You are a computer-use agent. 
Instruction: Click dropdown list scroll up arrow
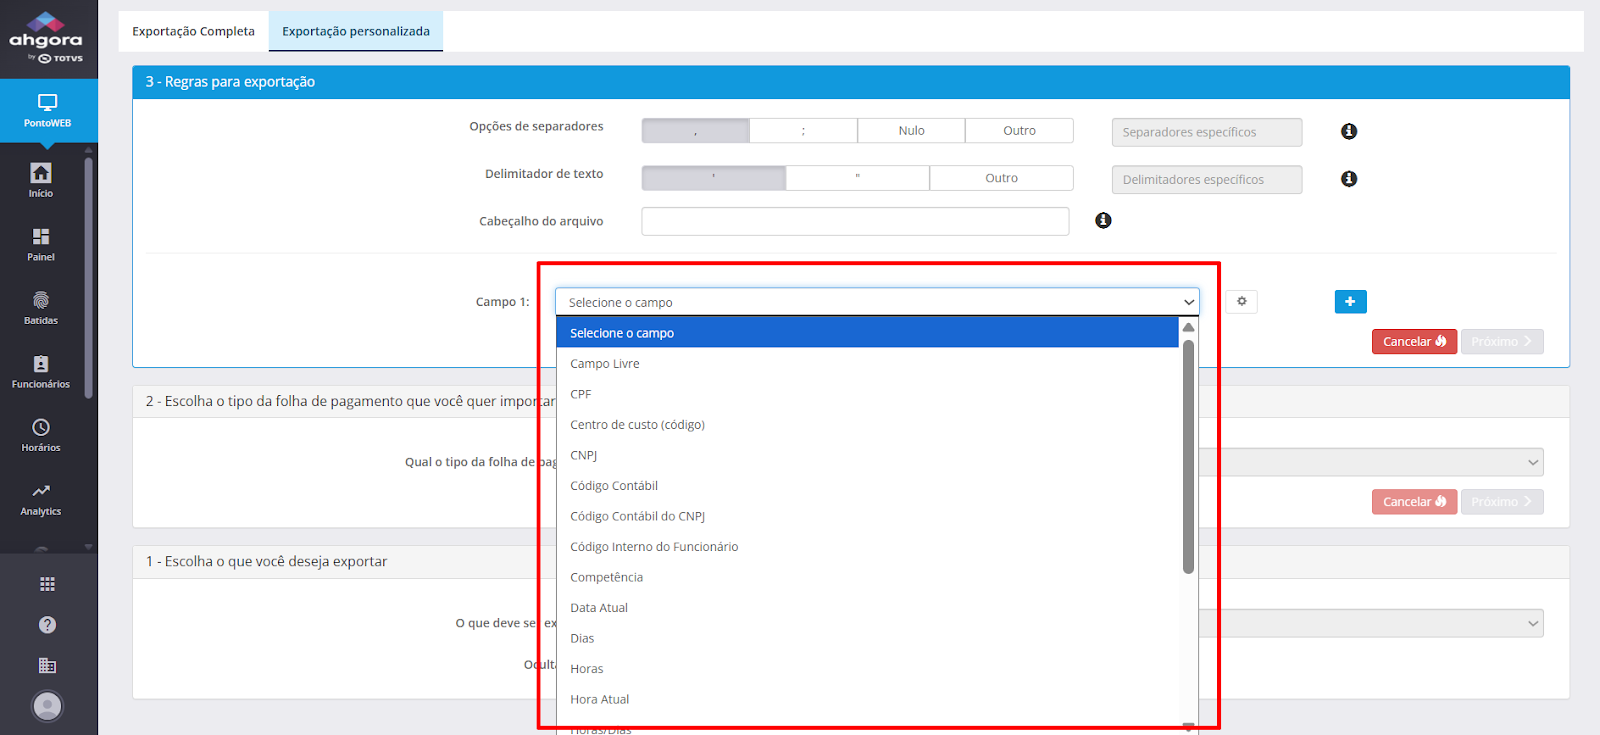tap(1188, 327)
